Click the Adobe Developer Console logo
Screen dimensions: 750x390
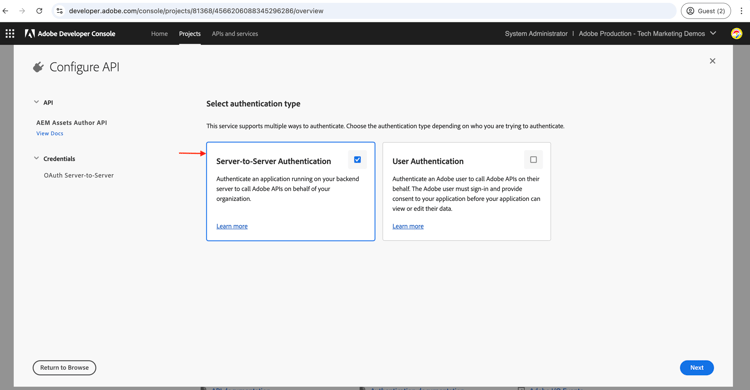coord(70,33)
